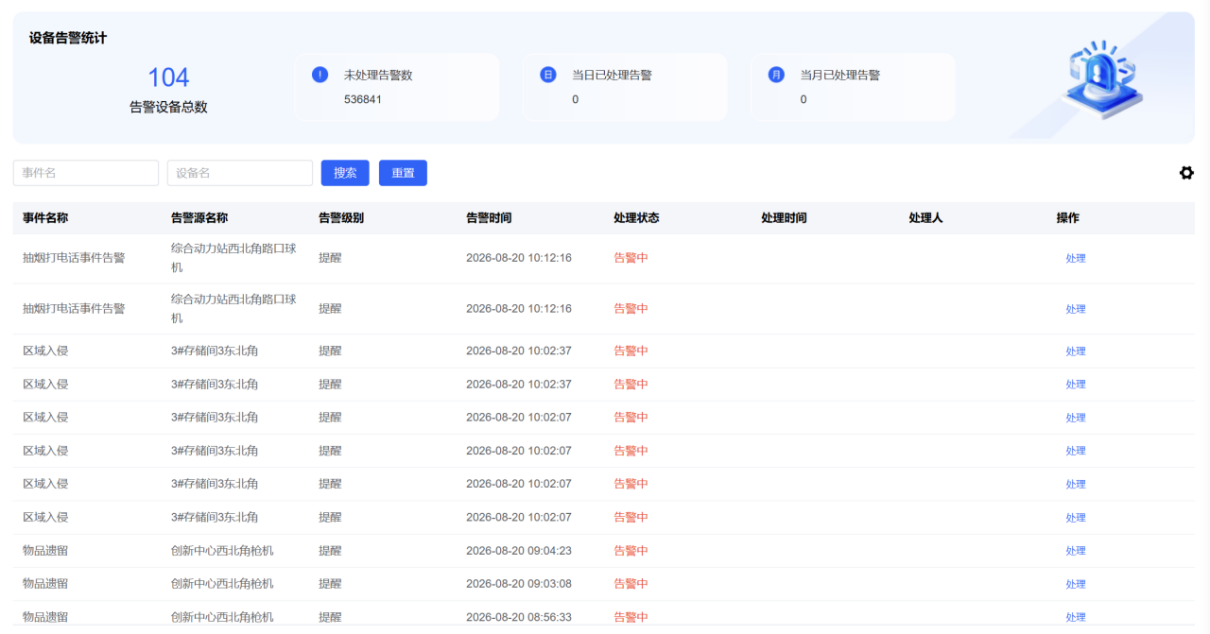Click 创新中心西北角枪机 in the 09:03:08 row
Viewport: 1210px width, 634px height.
tap(222, 584)
